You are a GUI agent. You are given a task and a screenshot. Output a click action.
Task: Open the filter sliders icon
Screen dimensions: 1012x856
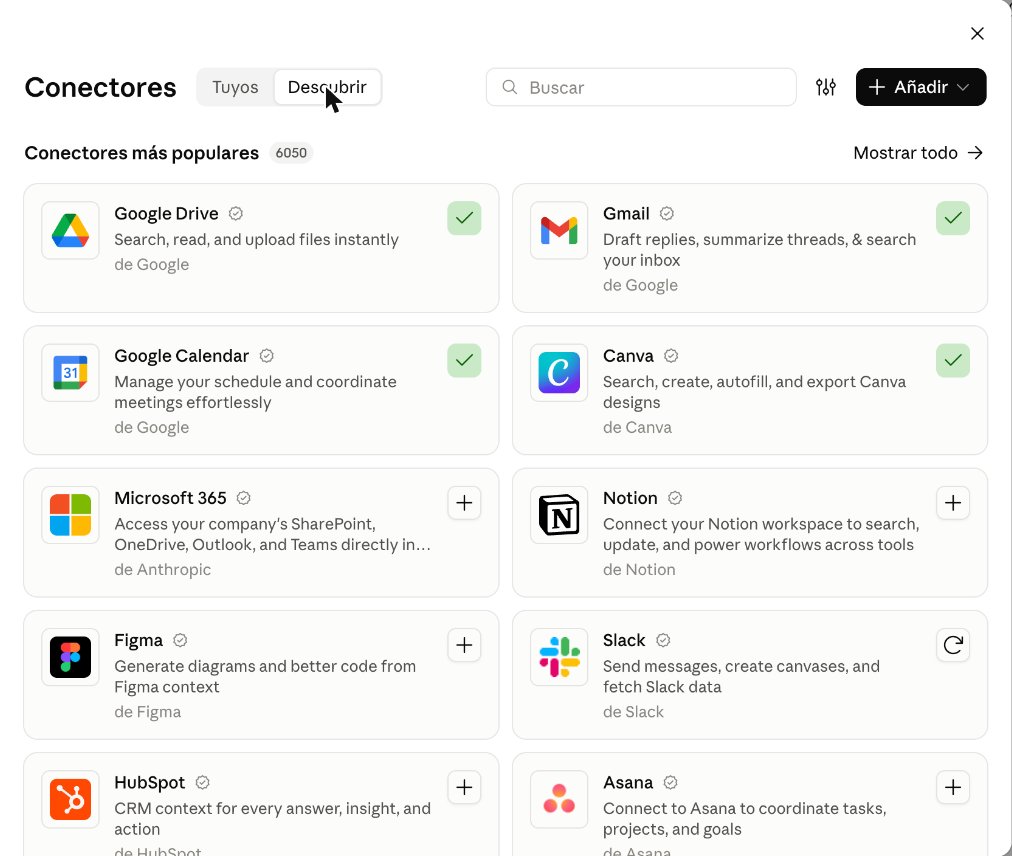825,87
